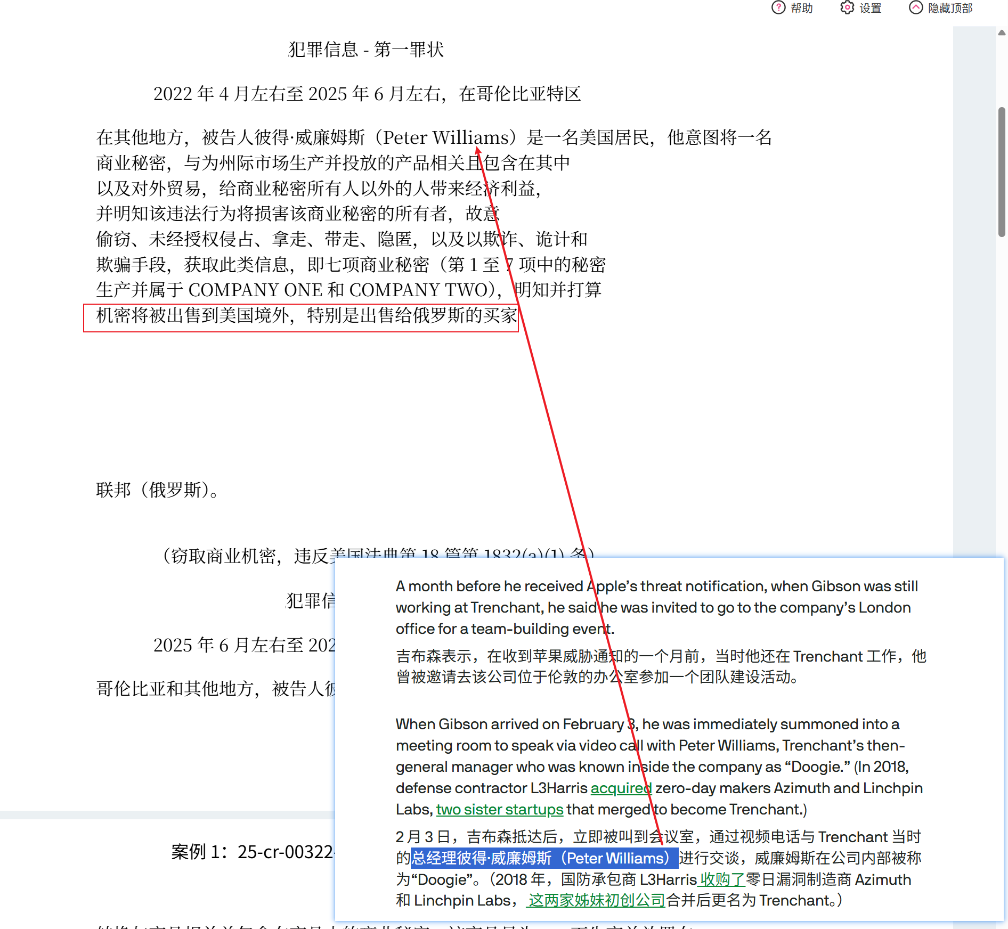The width and height of the screenshot is (1008, 929).
Task: Click the "联邦（俄罗斯）。" line
Action: [158, 491]
